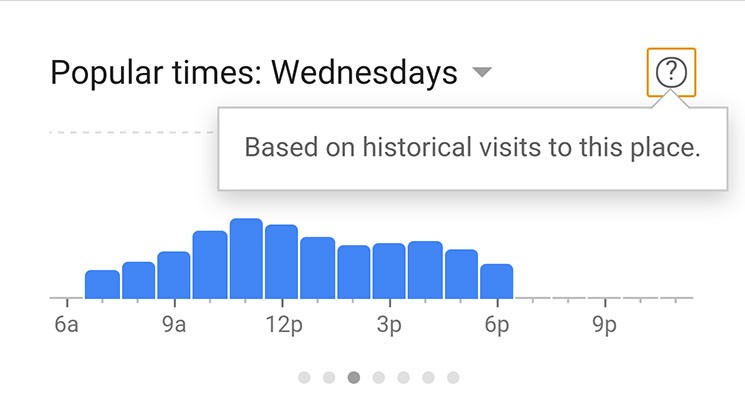Screen dimensions: 745x420
Task: Open the Wednesdays day dropdown arrow
Action: [x=482, y=72]
